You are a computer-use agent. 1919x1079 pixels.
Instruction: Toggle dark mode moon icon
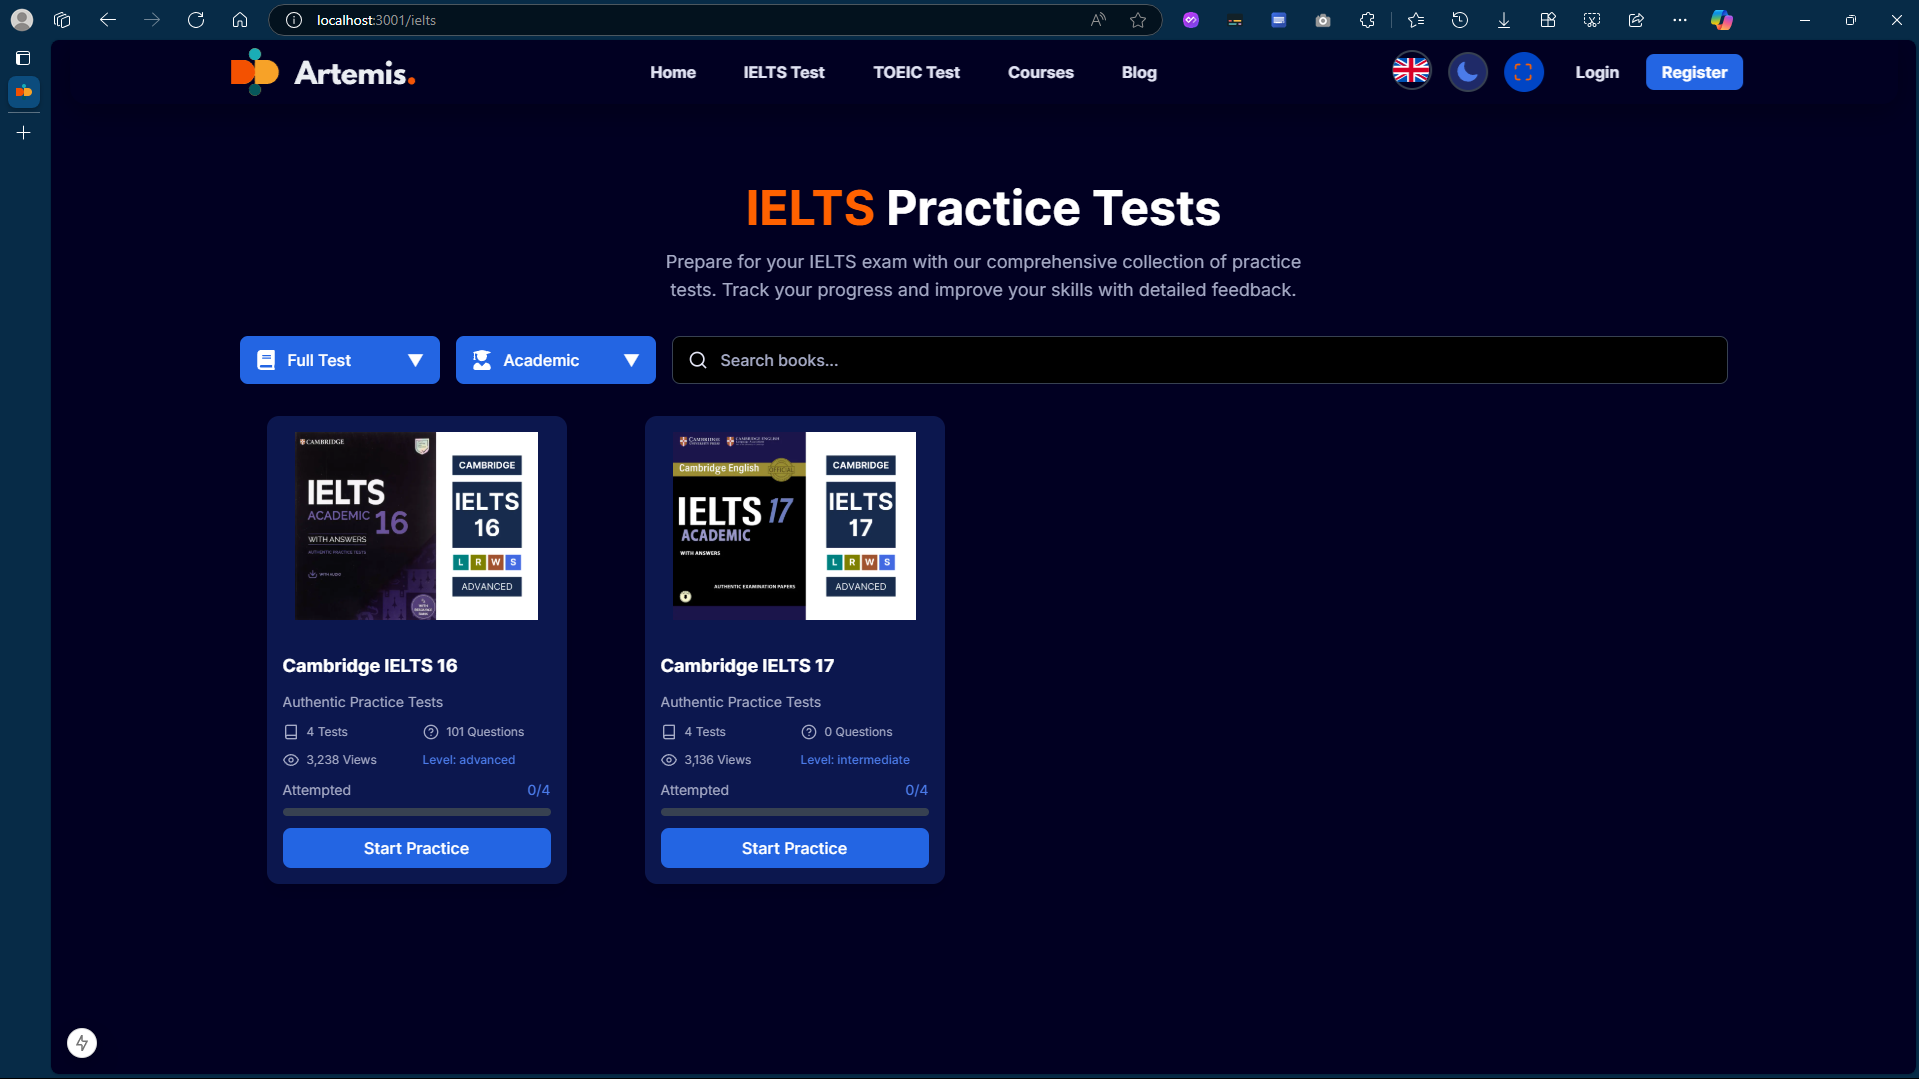coord(1467,71)
